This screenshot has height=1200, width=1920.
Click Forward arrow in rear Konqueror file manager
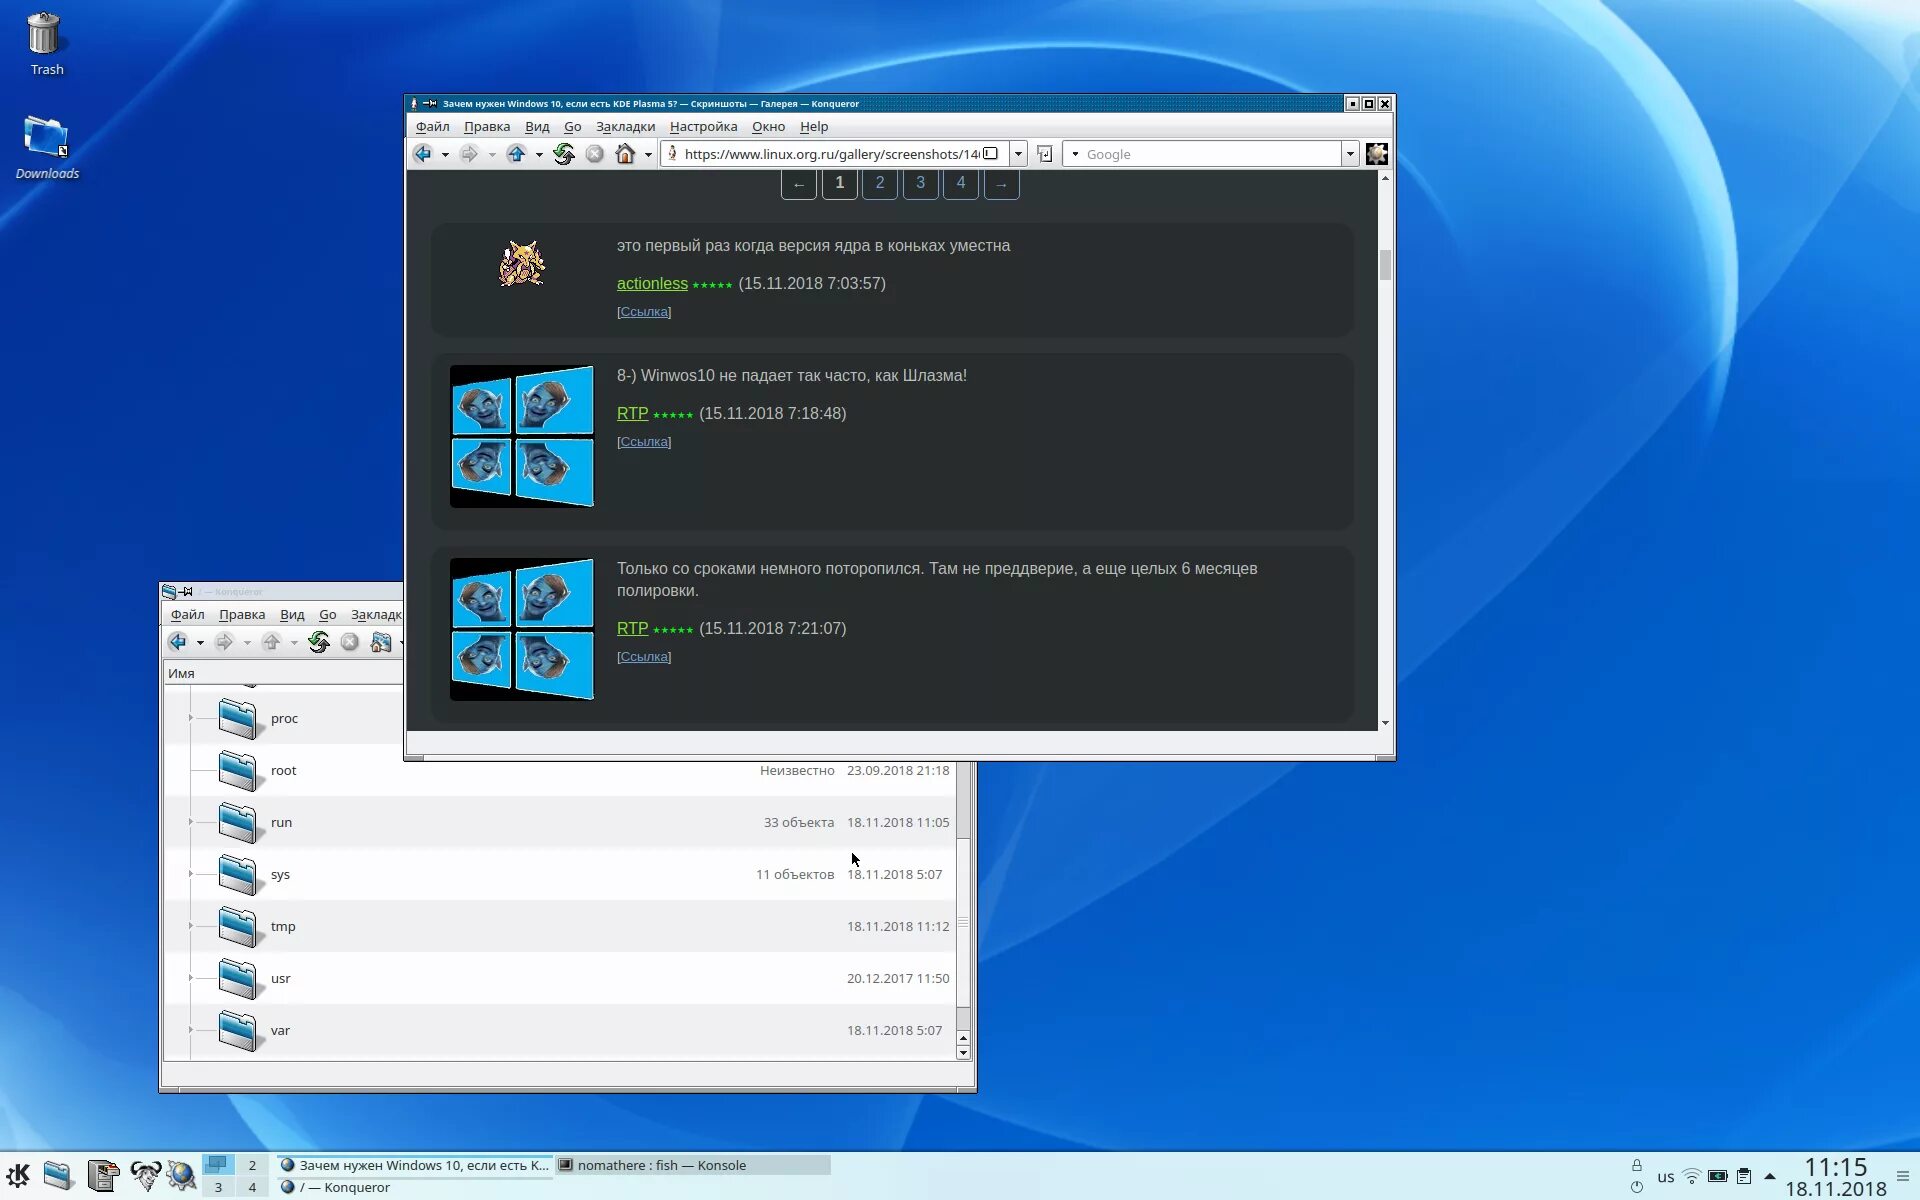tap(224, 642)
